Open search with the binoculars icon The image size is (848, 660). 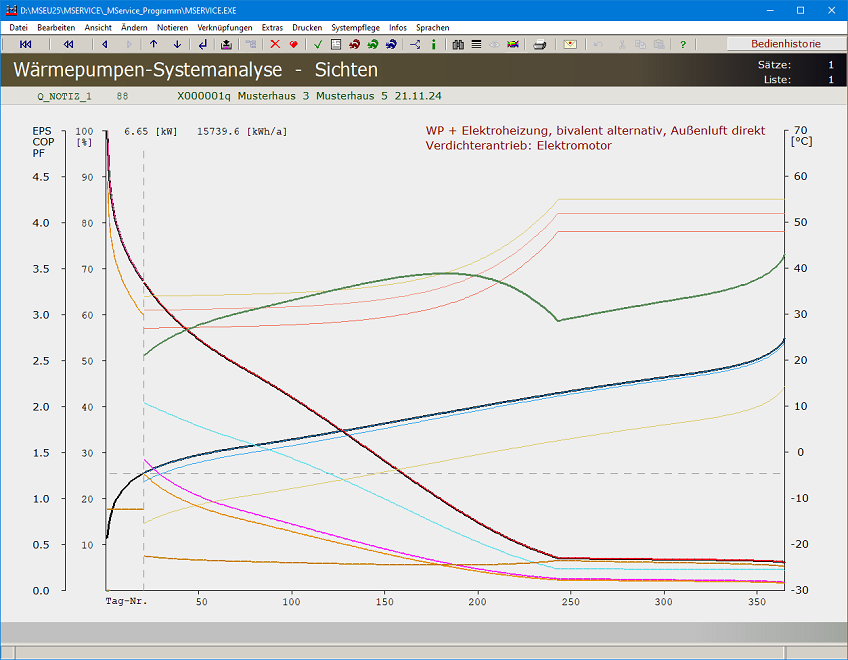coord(458,44)
